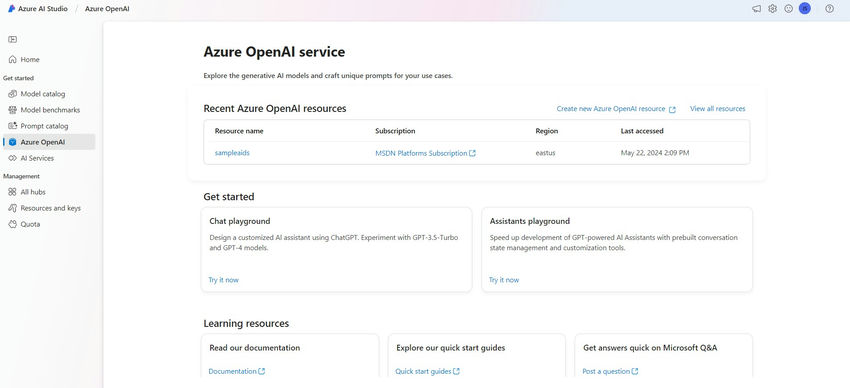Click the Home house icon in sidebar
850x388 pixels.
tap(12, 60)
